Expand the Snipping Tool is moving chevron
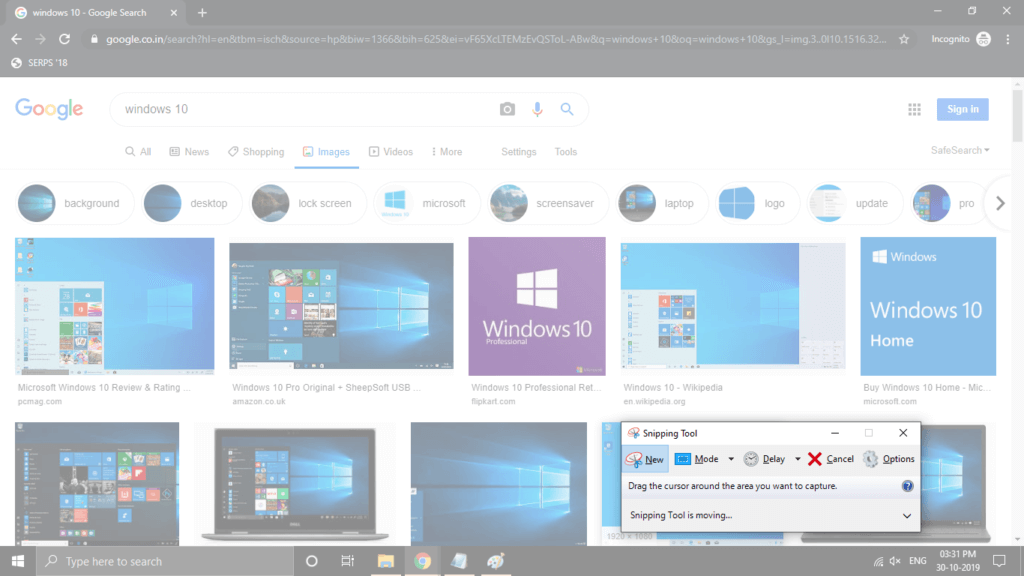 click(906, 516)
